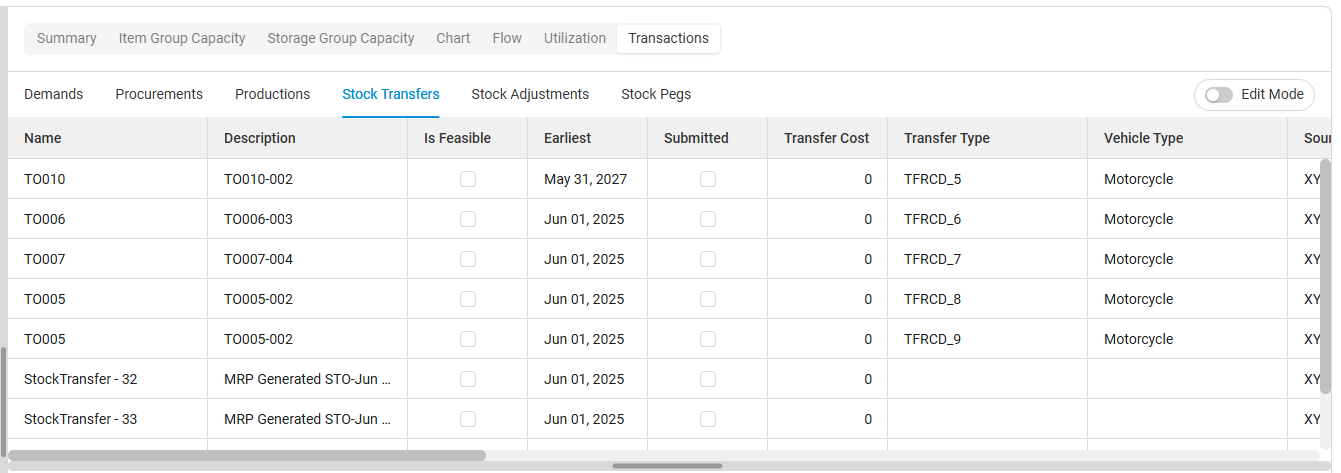Open the Utilization tab
The height and width of the screenshot is (473, 1341).
tap(575, 38)
